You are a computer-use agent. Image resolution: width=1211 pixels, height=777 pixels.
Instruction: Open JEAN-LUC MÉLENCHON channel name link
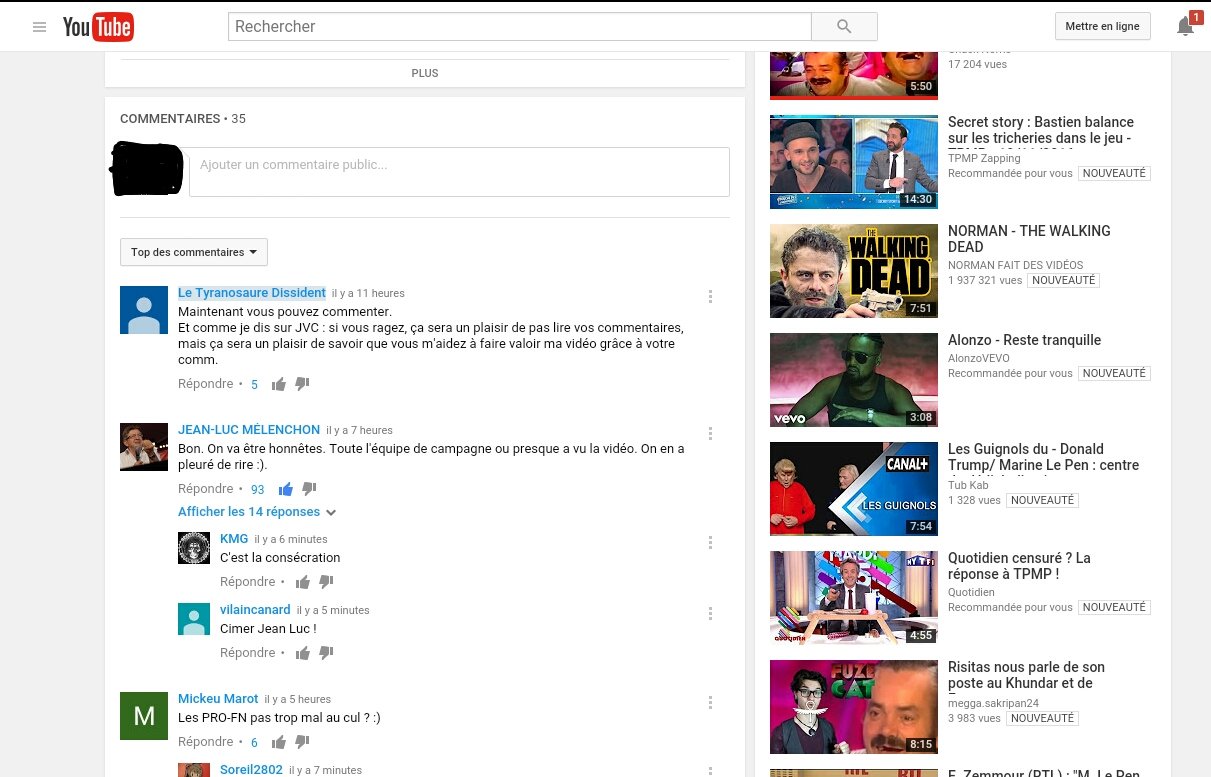[249, 430]
